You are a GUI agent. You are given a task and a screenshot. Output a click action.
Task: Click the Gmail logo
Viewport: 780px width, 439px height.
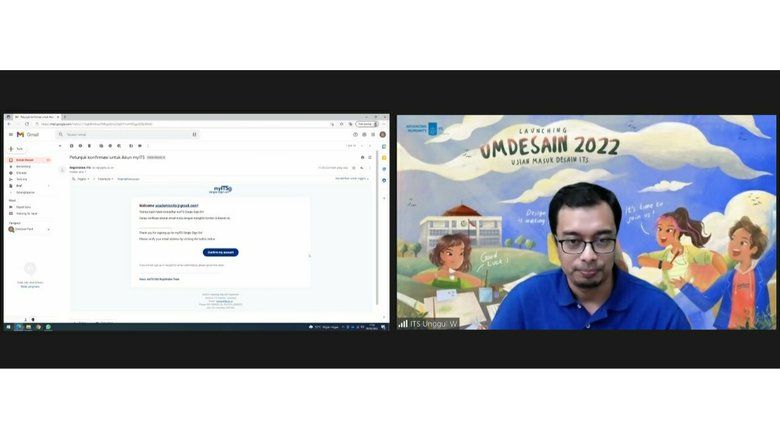click(28, 135)
